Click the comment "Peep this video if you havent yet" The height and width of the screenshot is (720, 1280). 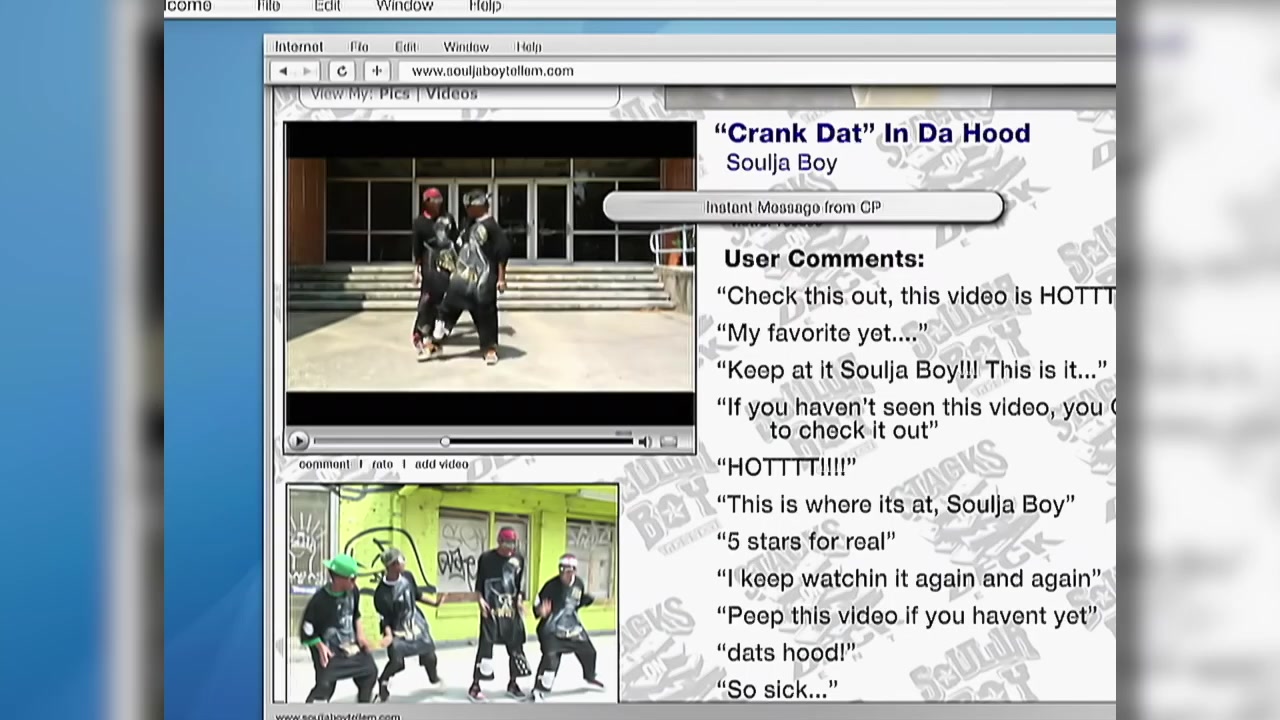tap(907, 615)
